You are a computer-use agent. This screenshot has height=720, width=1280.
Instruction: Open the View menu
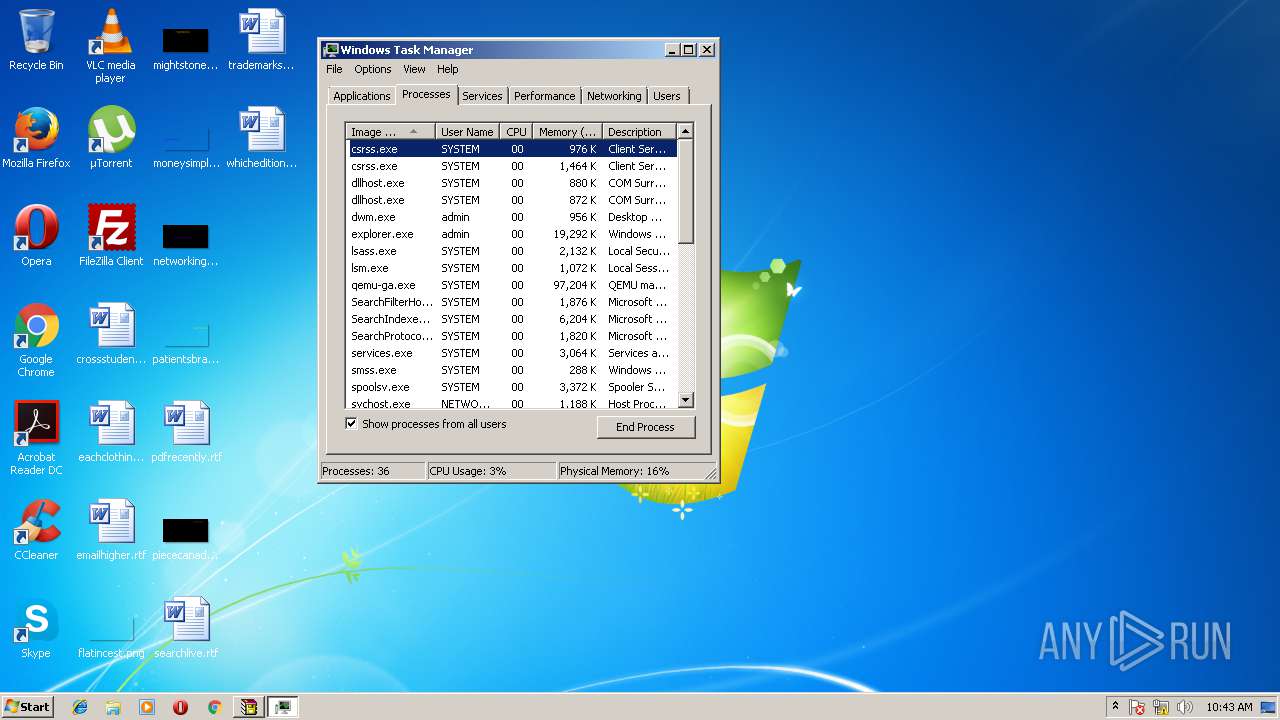coord(414,69)
